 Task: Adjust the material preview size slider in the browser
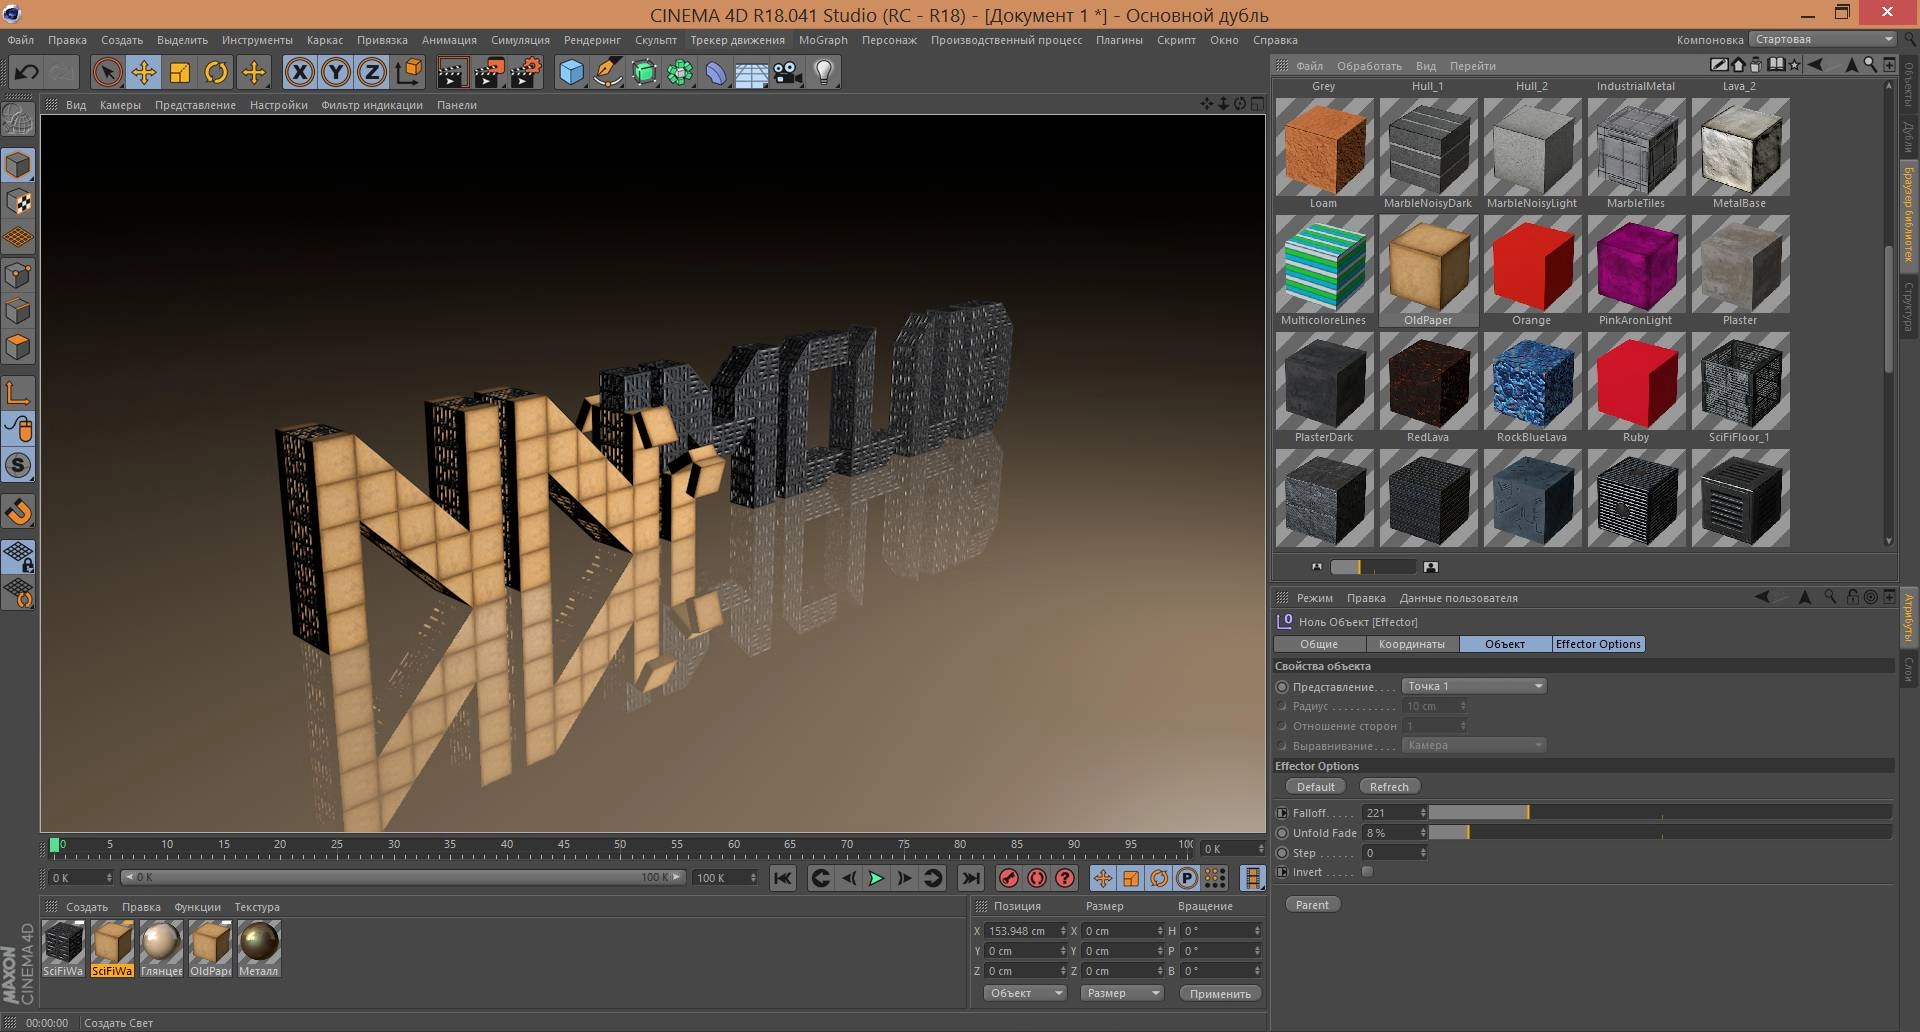(1373, 567)
